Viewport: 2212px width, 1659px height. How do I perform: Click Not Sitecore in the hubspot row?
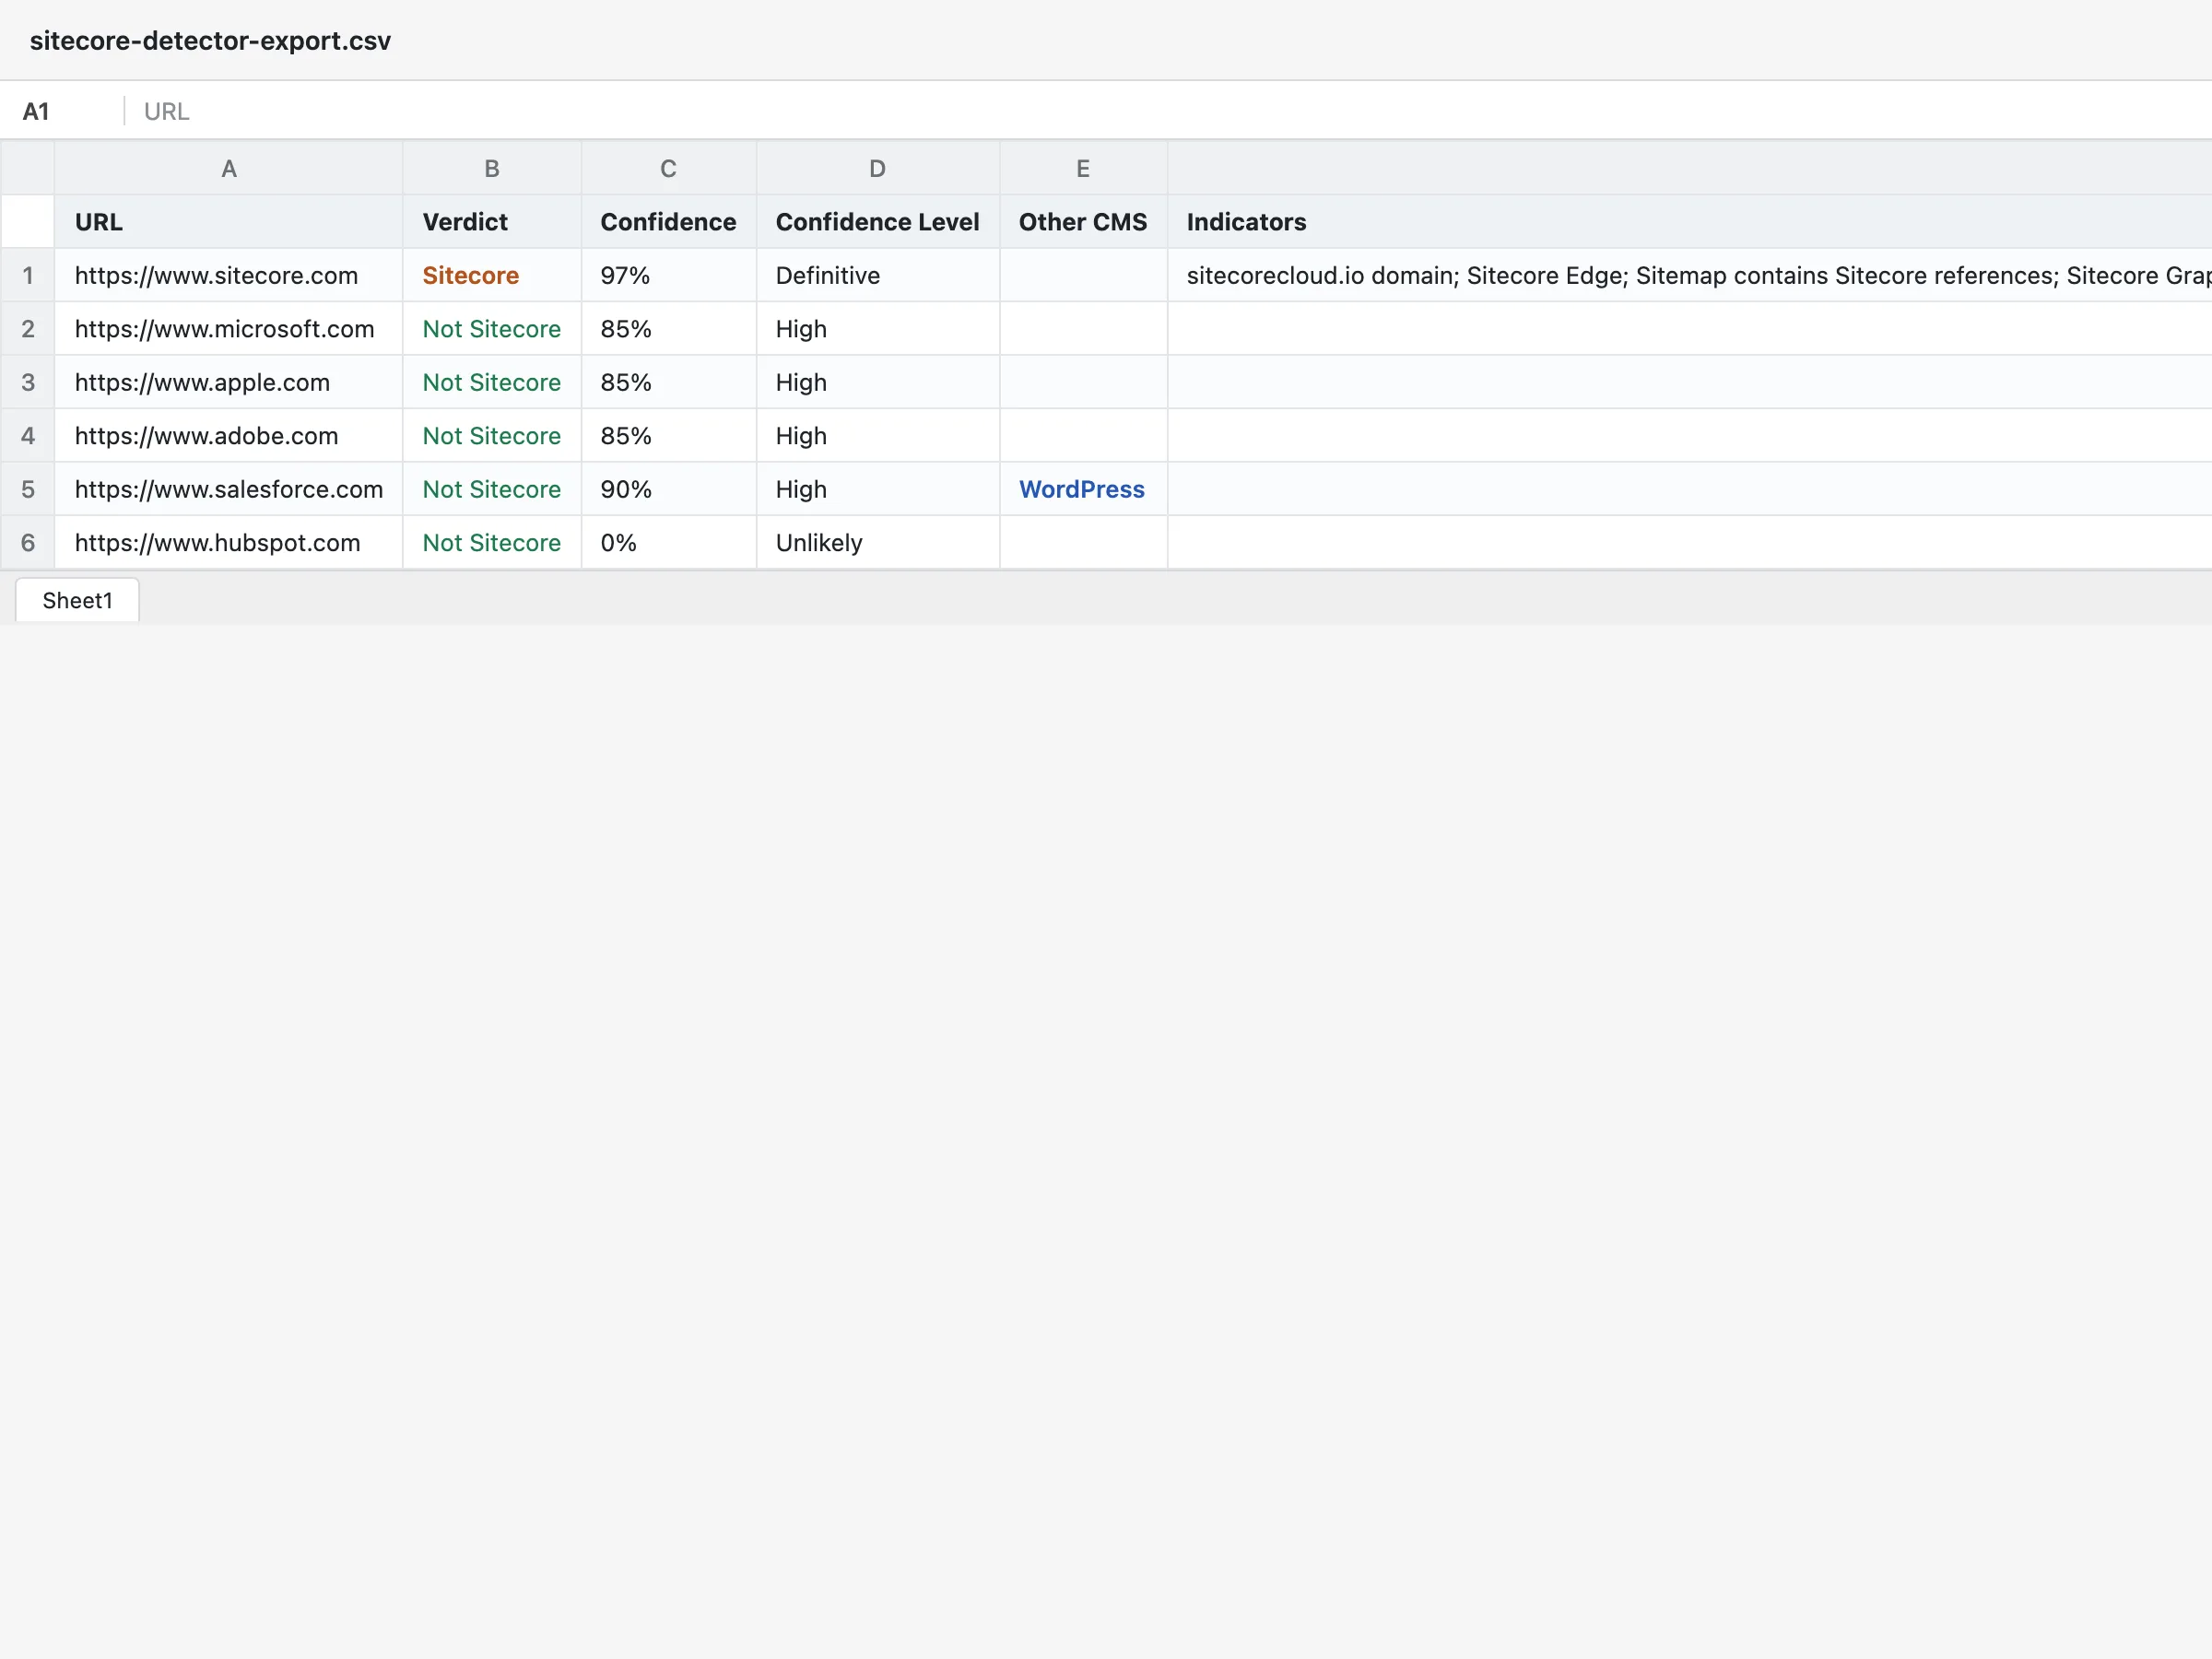pos(492,543)
